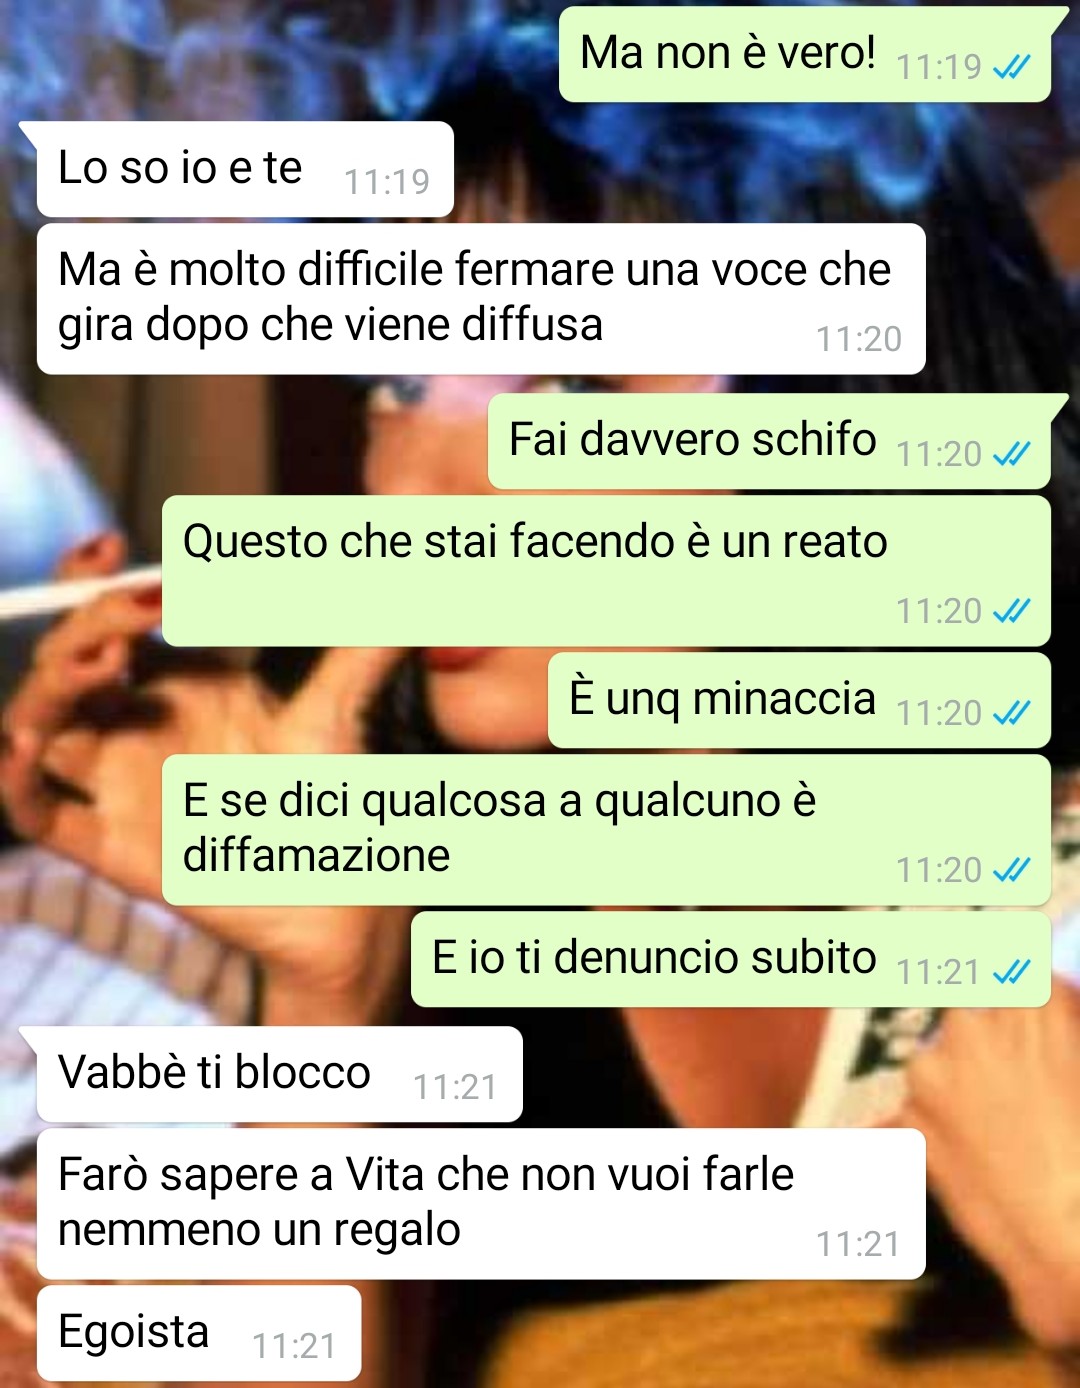Tap the 'E se dici qualcosa a qualcuno' message
Image resolution: width=1080 pixels, height=1388 pixels.
point(606,830)
